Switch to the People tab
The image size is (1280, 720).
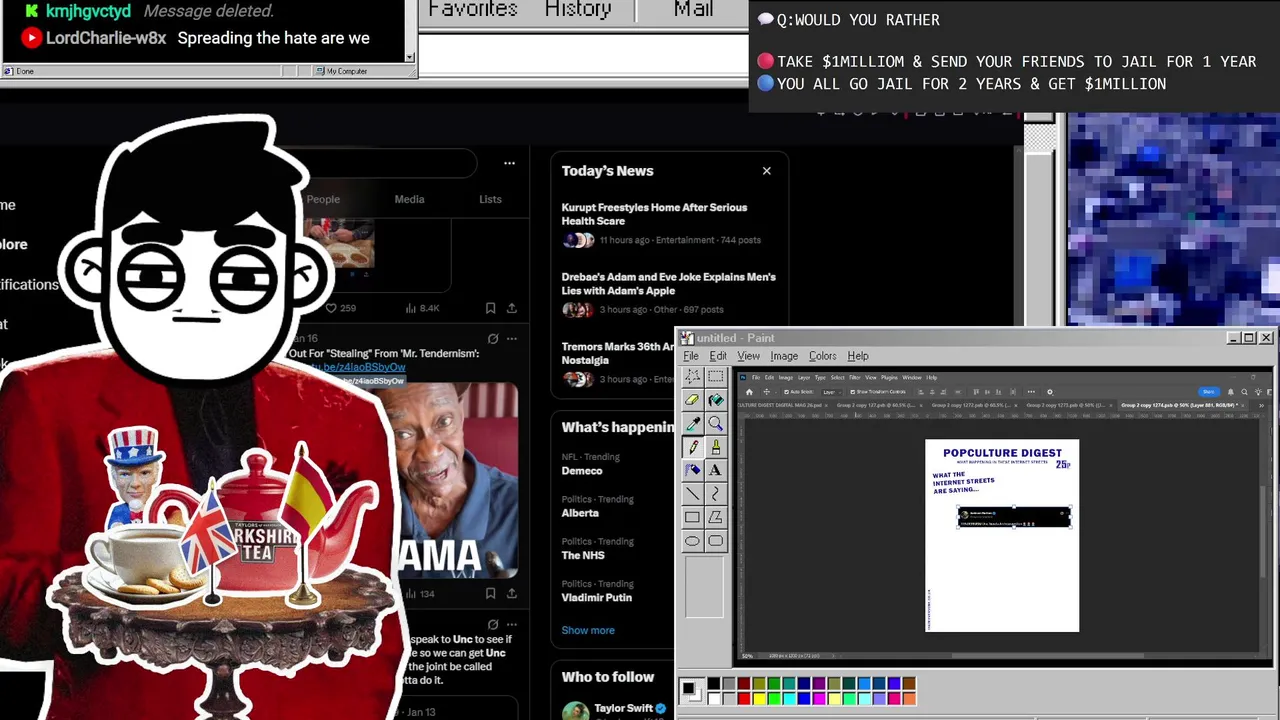click(x=323, y=199)
